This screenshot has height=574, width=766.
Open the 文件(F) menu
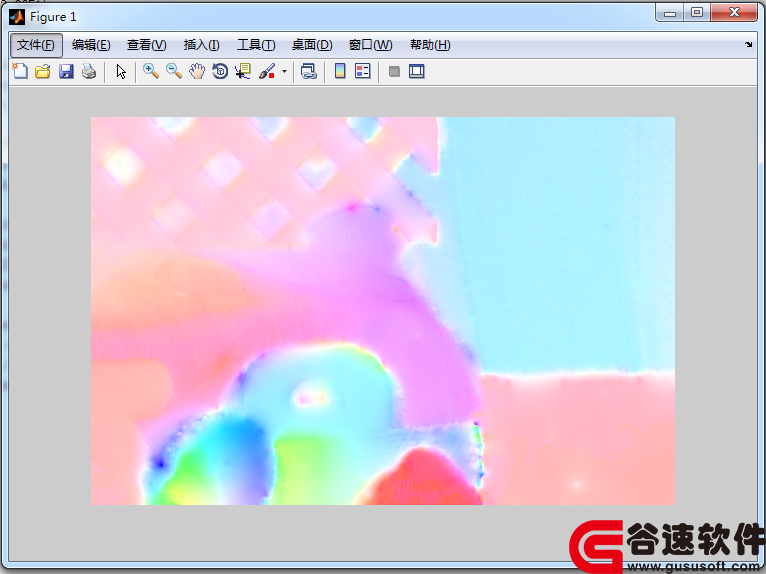[x=36, y=45]
